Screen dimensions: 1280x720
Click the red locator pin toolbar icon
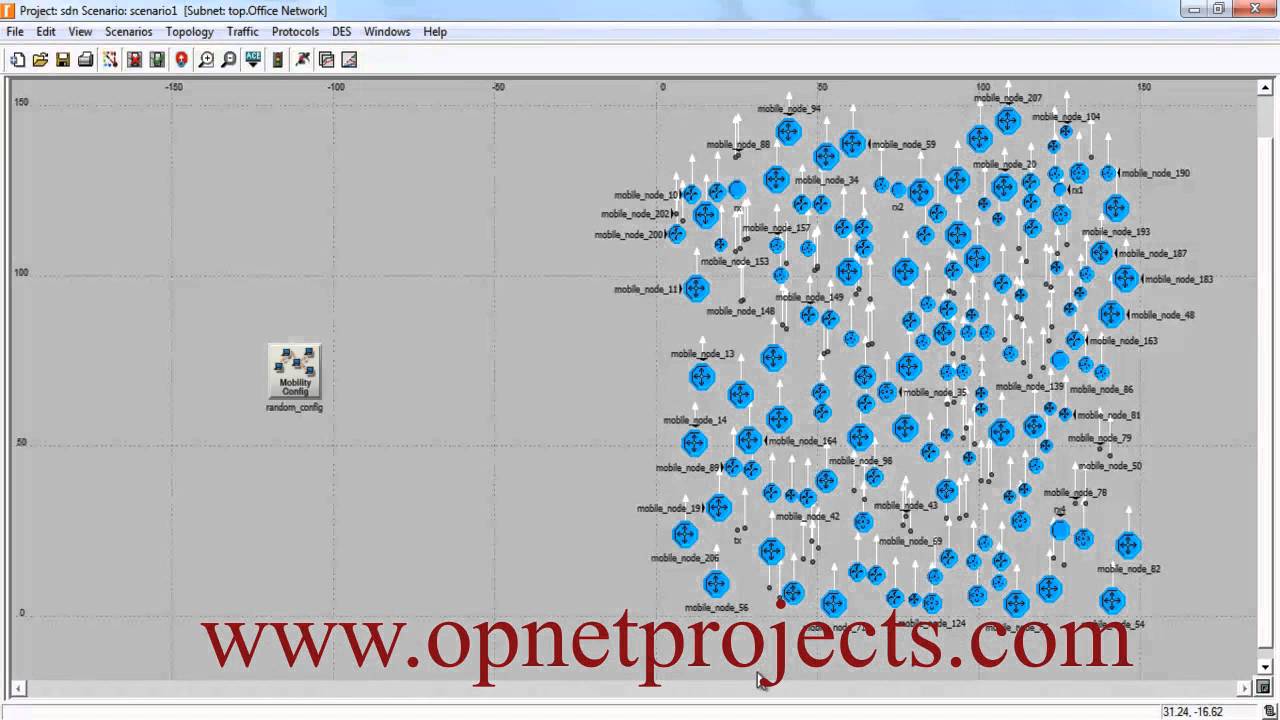pyautogui.click(x=181, y=60)
